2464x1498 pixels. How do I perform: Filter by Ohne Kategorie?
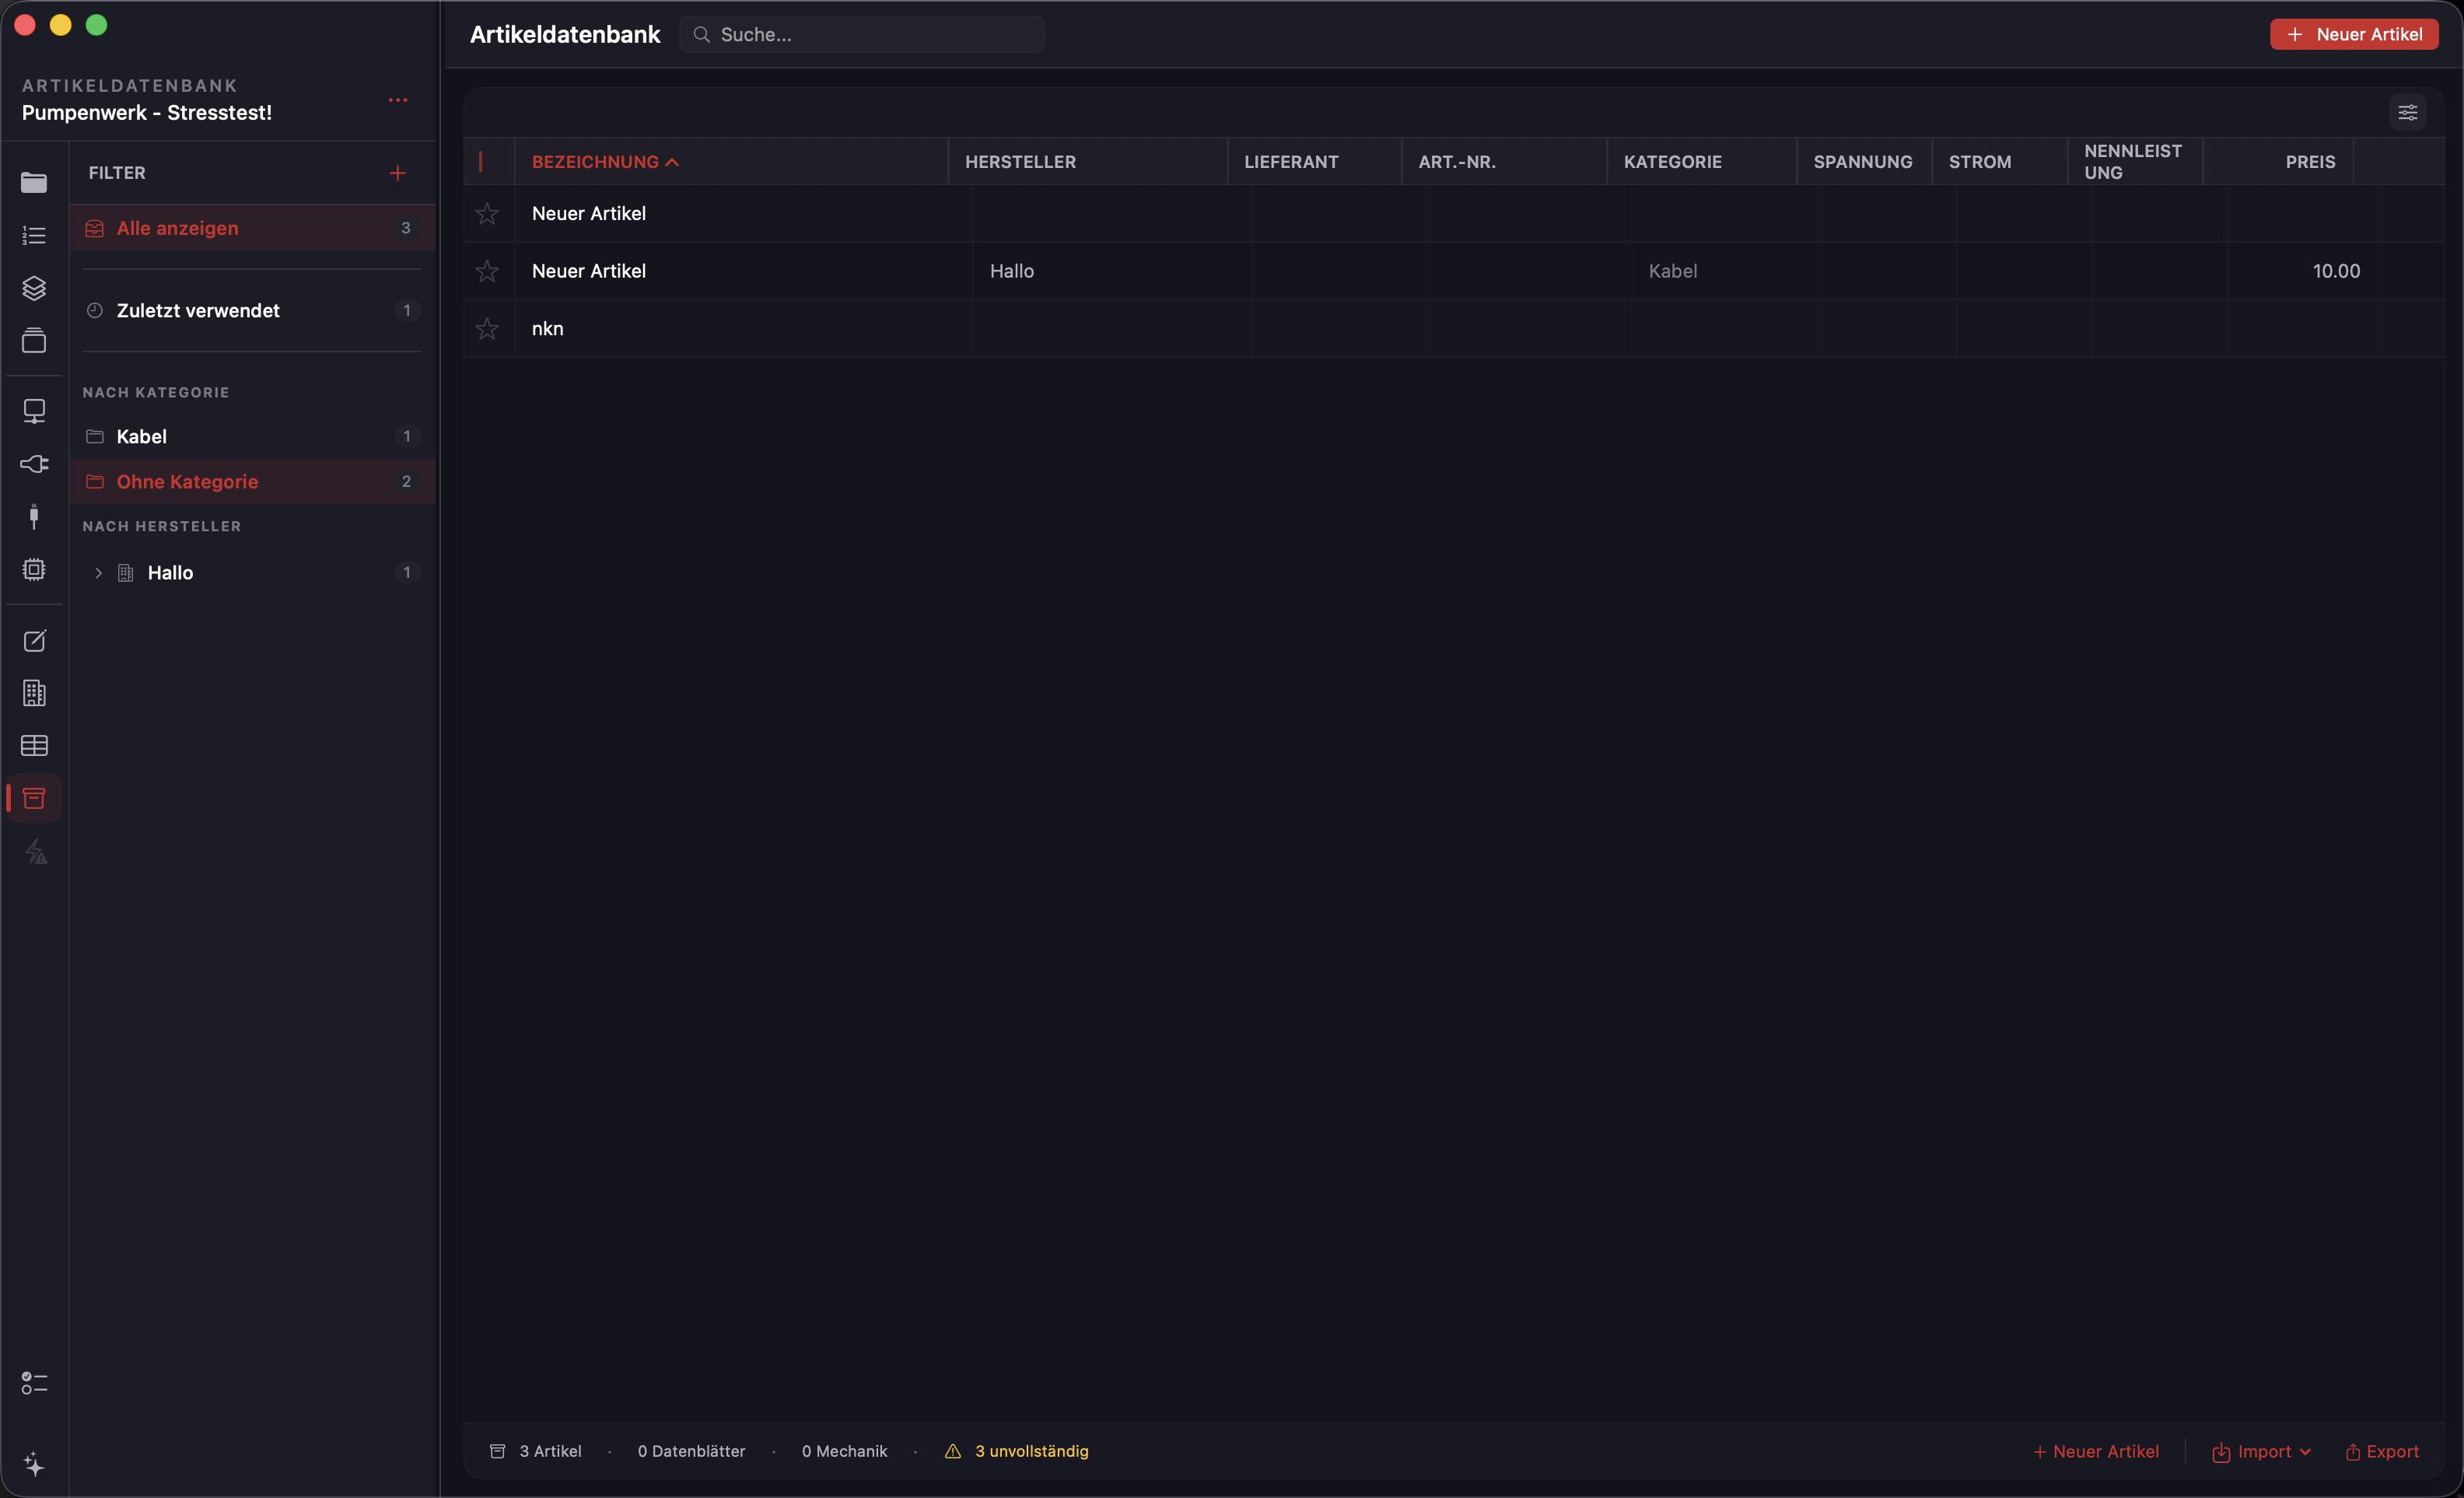click(x=252, y=481)
